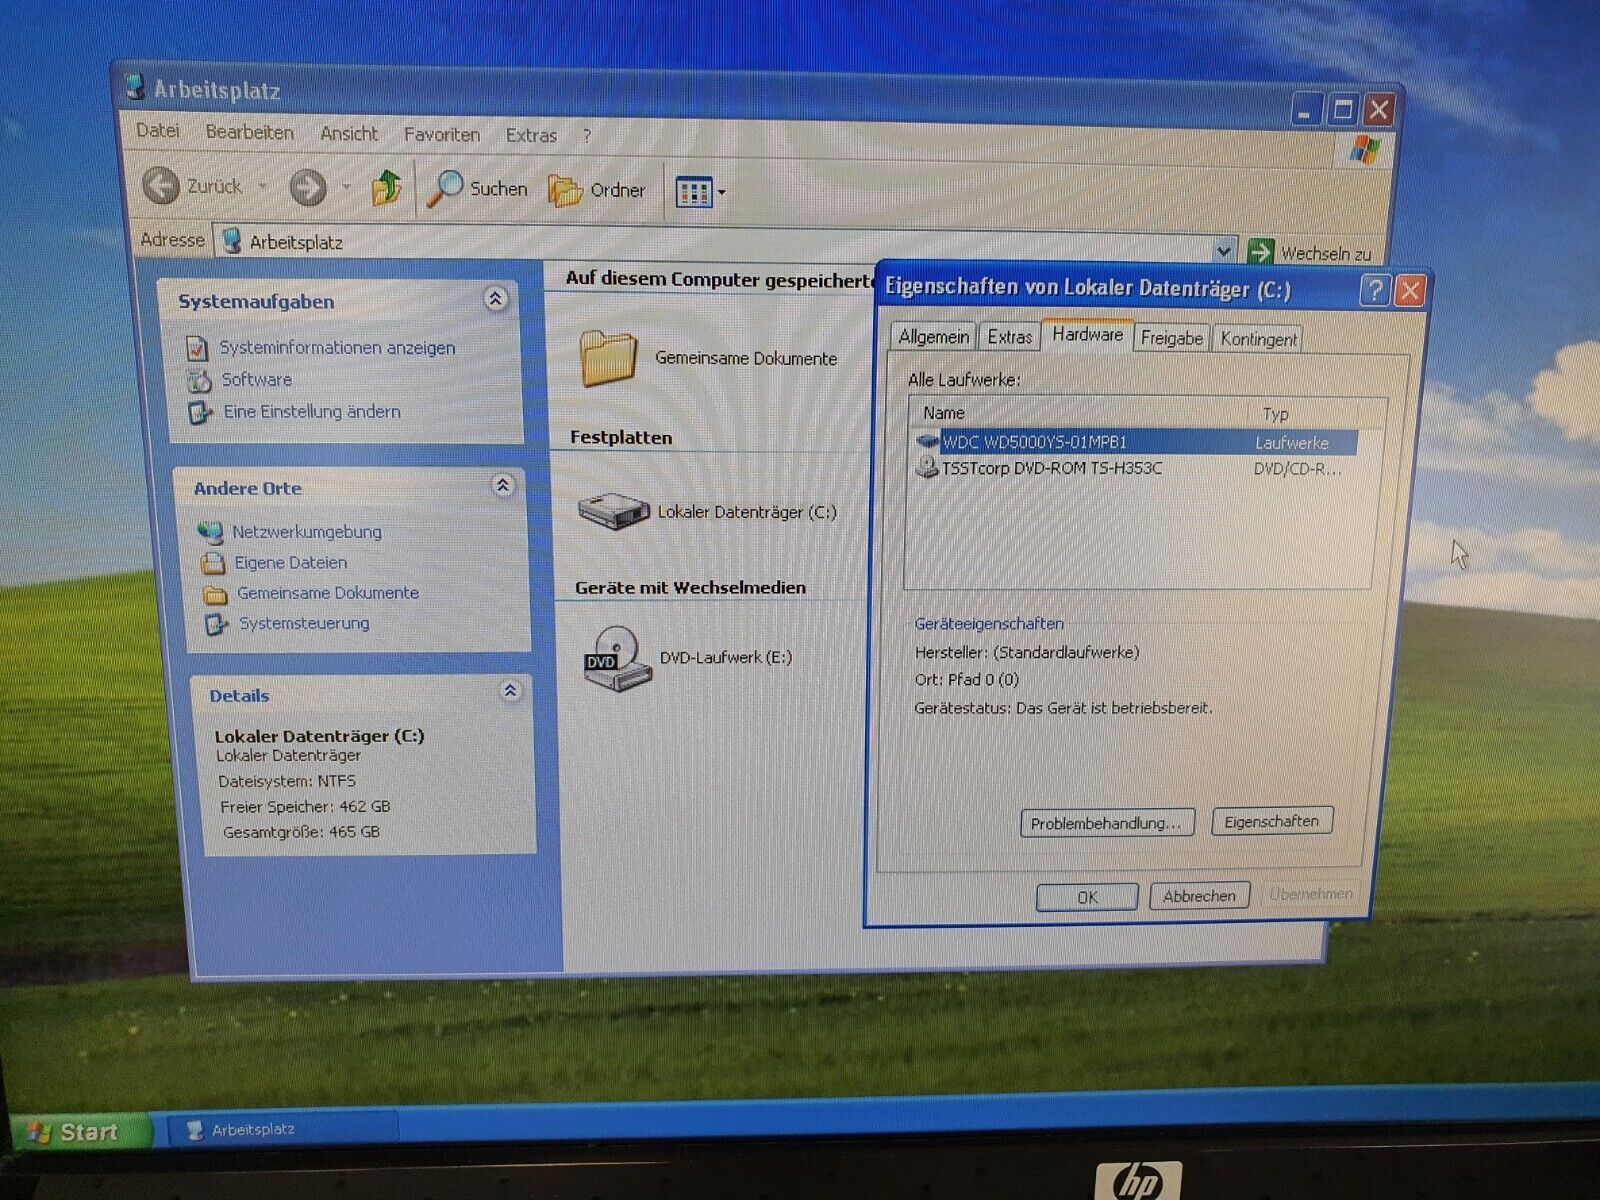Expand the Adresse bar dropdown

[x=1223, y=250]
